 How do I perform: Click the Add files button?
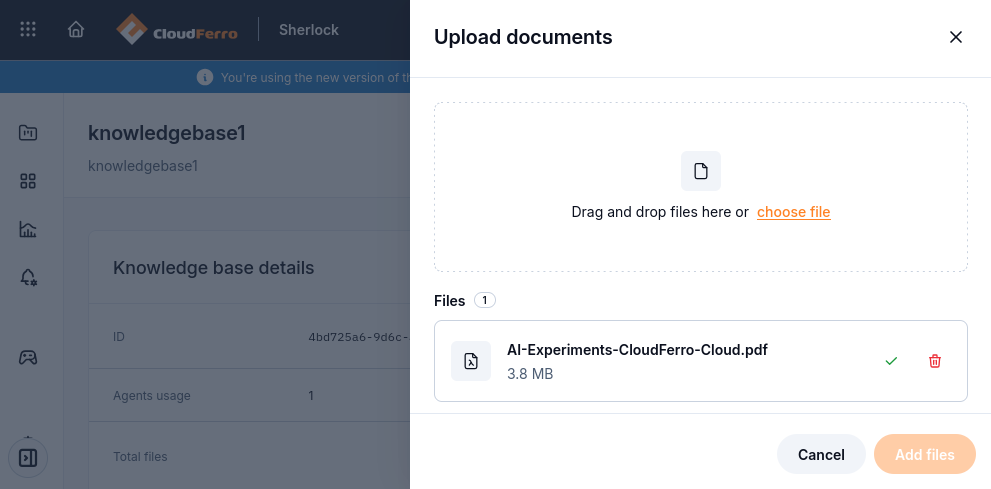click(x=925, y=454)
